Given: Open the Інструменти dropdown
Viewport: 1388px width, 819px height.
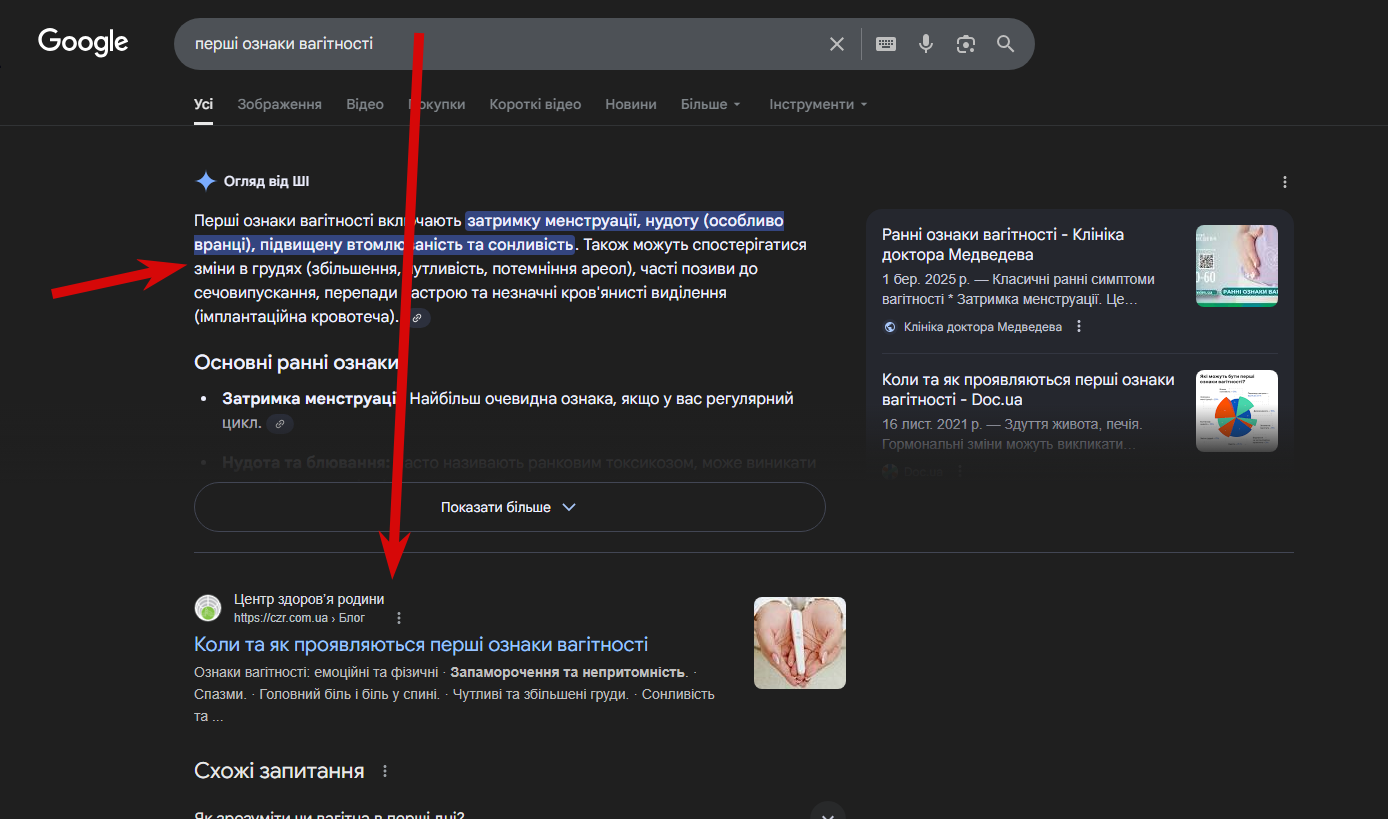Looking at the screenshot, I should click(818, 104).
